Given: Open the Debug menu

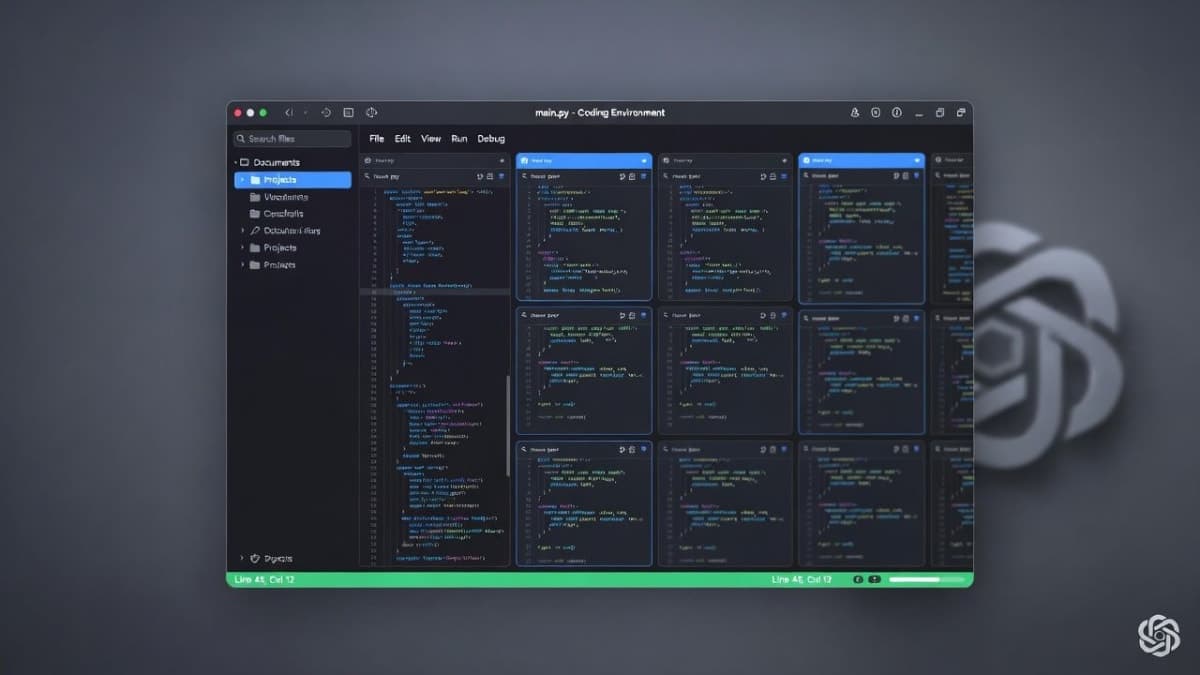Looking at the screenshot, I should point(491,138).
